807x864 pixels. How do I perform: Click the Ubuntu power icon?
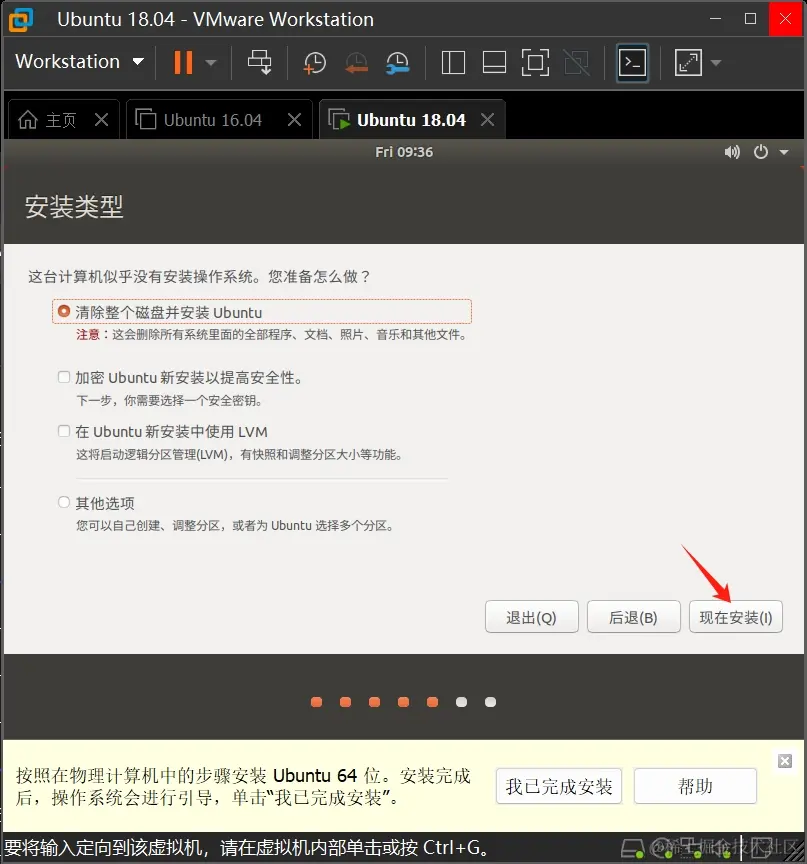(x=761, y=152)
